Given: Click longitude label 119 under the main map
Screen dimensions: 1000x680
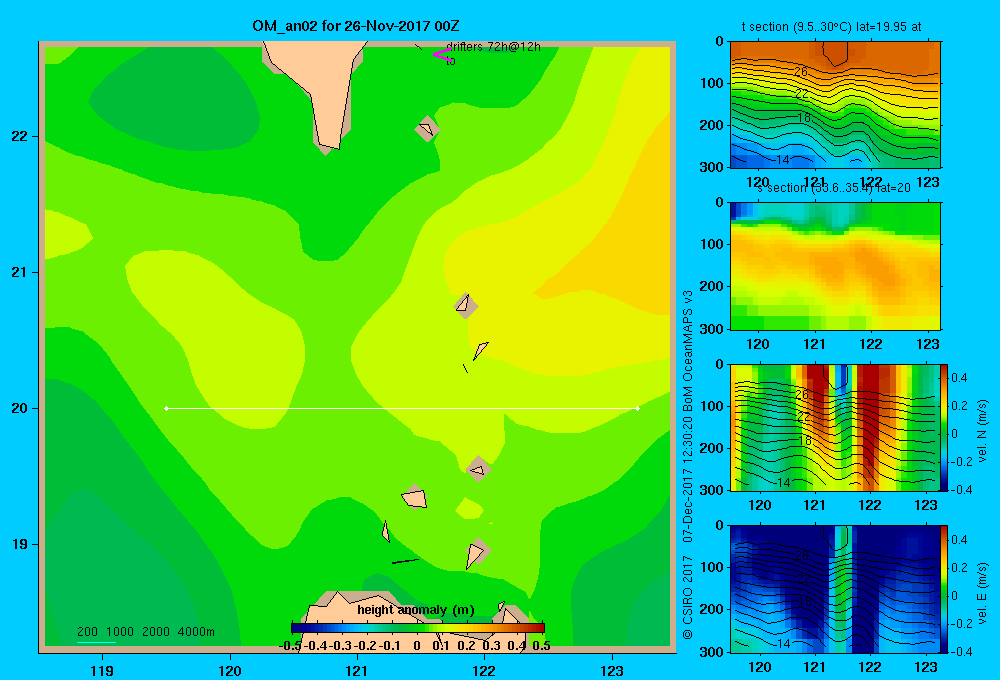Looking at the screenshot, I should pos(102,670).
